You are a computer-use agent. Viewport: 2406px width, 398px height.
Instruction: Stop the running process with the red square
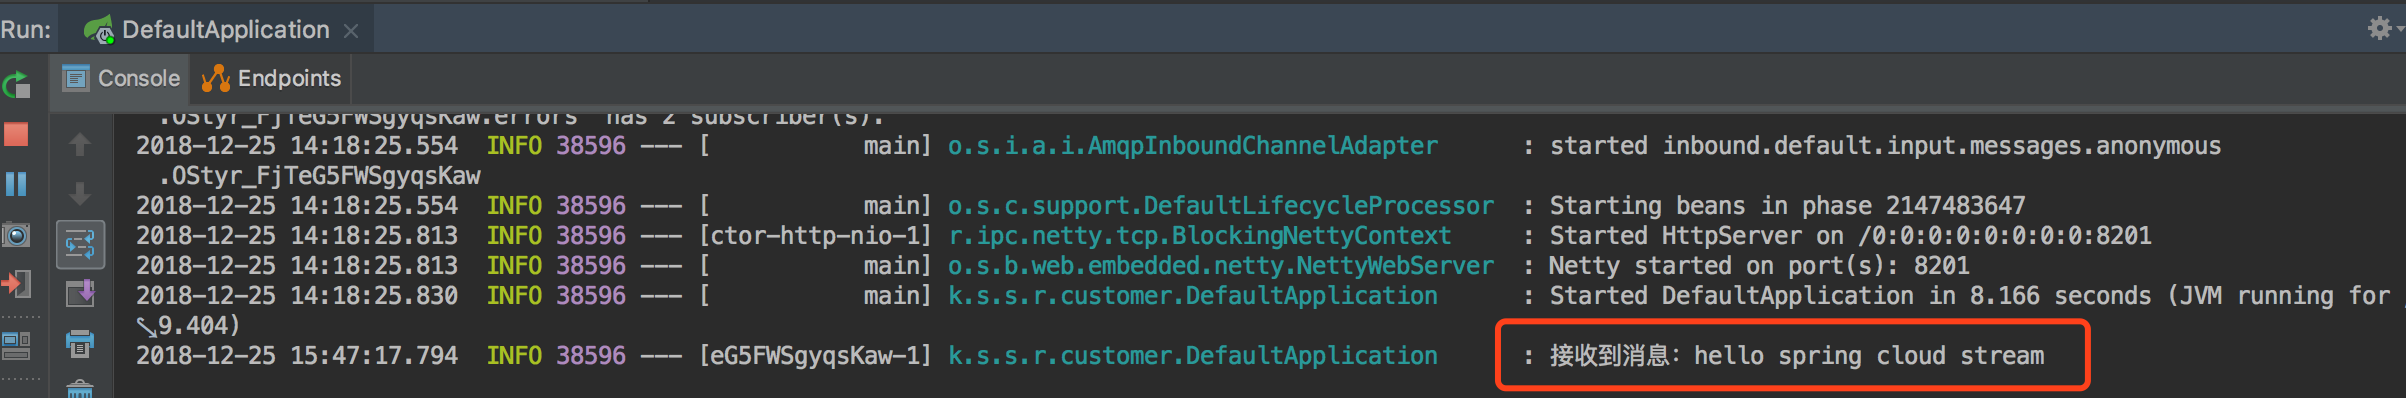tap(16, 134)
